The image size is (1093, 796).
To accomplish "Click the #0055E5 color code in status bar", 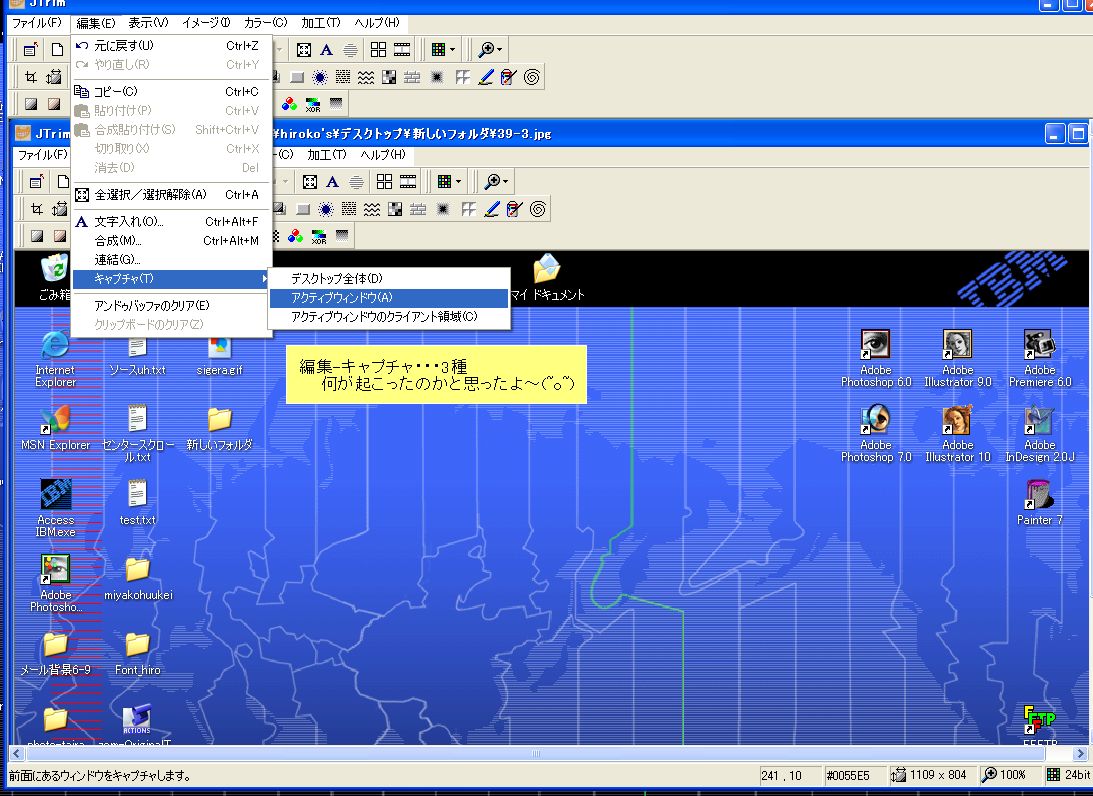I will [849, 775].
